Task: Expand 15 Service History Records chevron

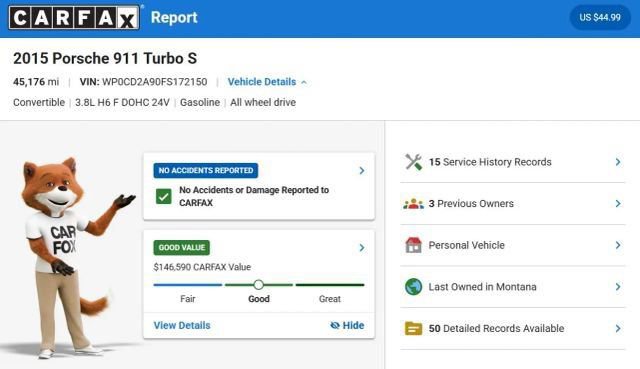Action: pos(618,162)
